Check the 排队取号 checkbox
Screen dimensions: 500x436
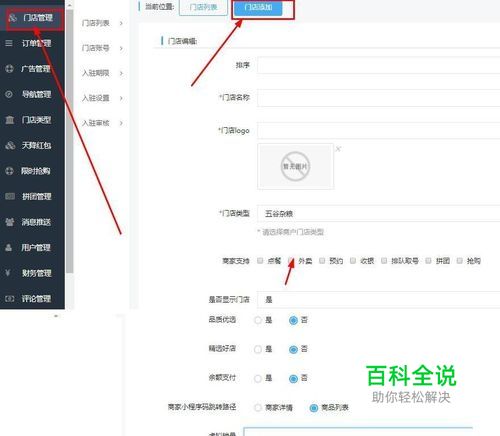click(384, 261)
